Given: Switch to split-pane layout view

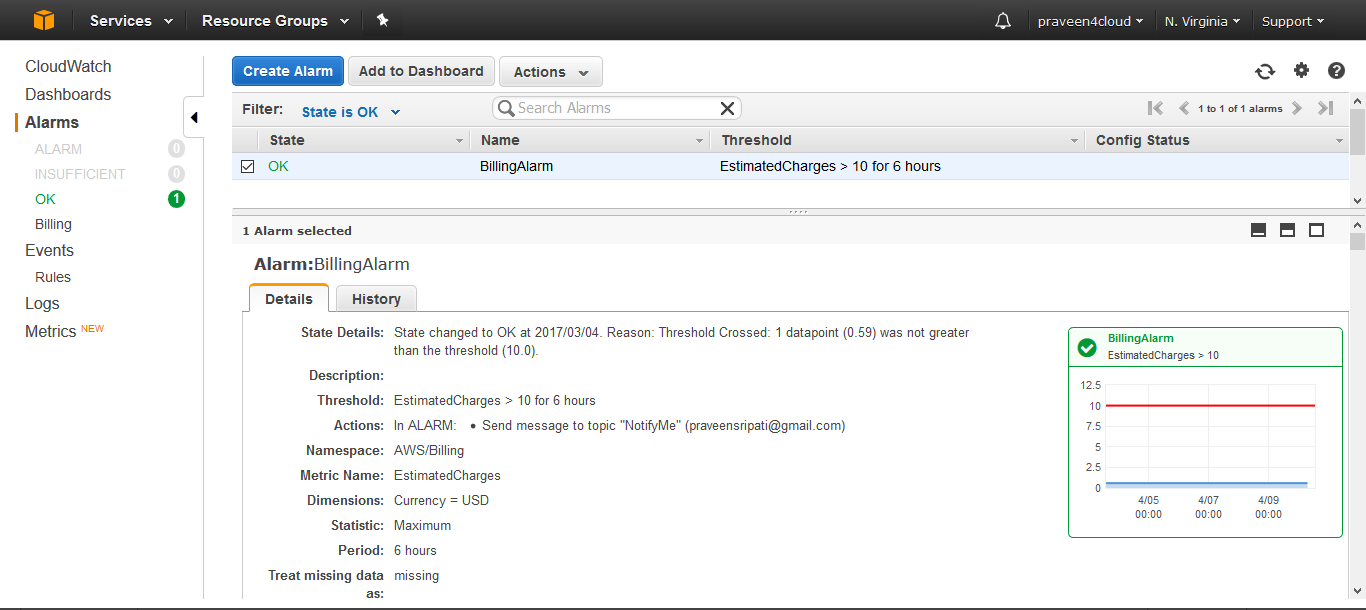Looking at the screenshot, I should tap(1287, 229).
